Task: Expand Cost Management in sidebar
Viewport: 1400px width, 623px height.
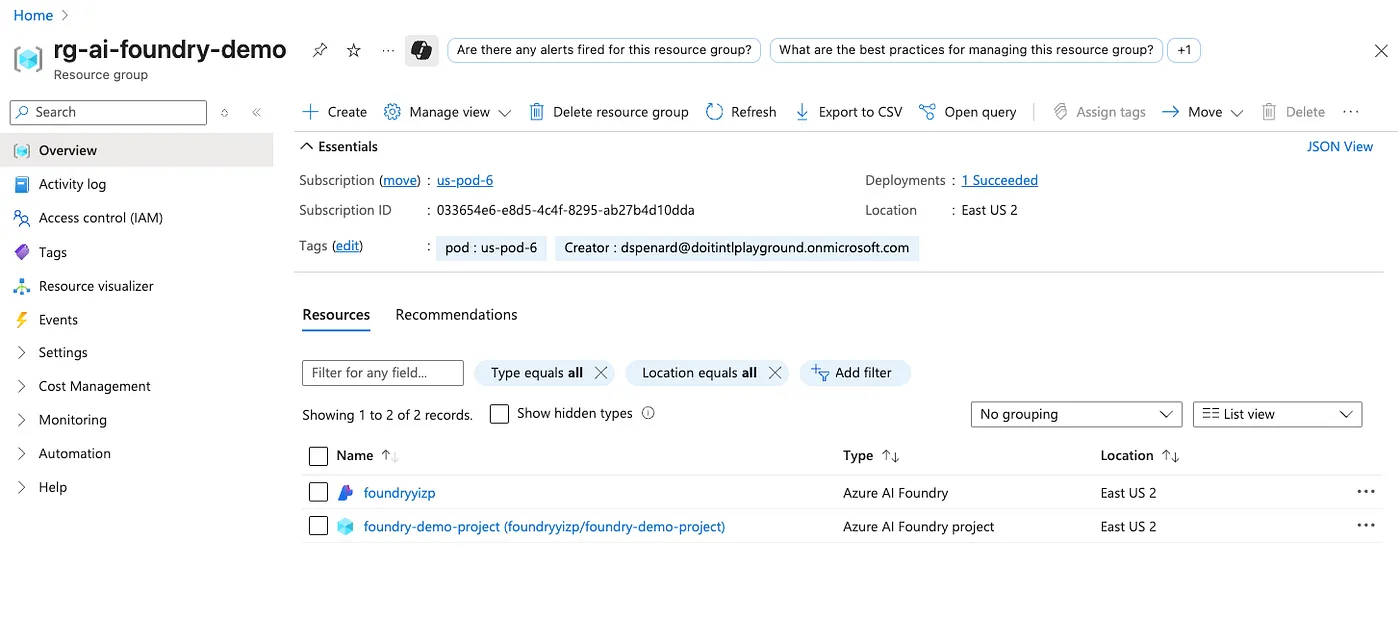Action: point(94,386)
